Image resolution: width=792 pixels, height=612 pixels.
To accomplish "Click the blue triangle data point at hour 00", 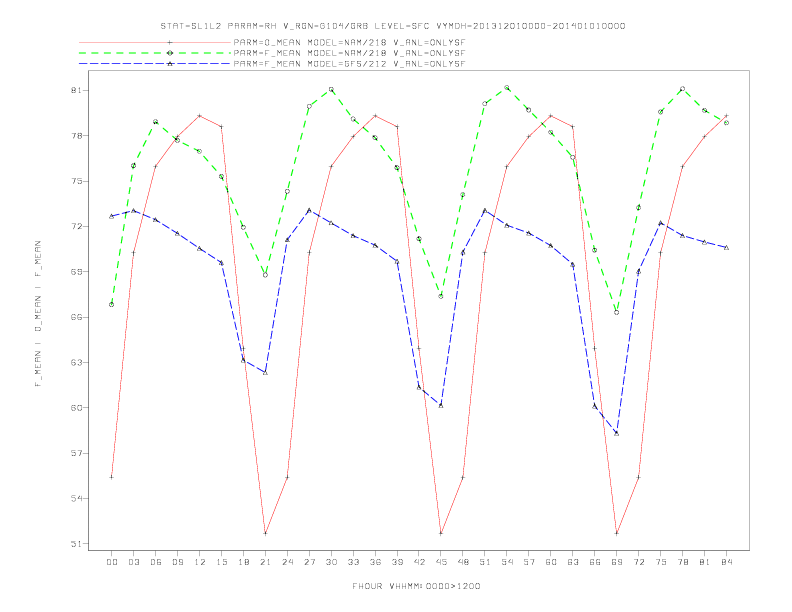I will pos(112,216).
